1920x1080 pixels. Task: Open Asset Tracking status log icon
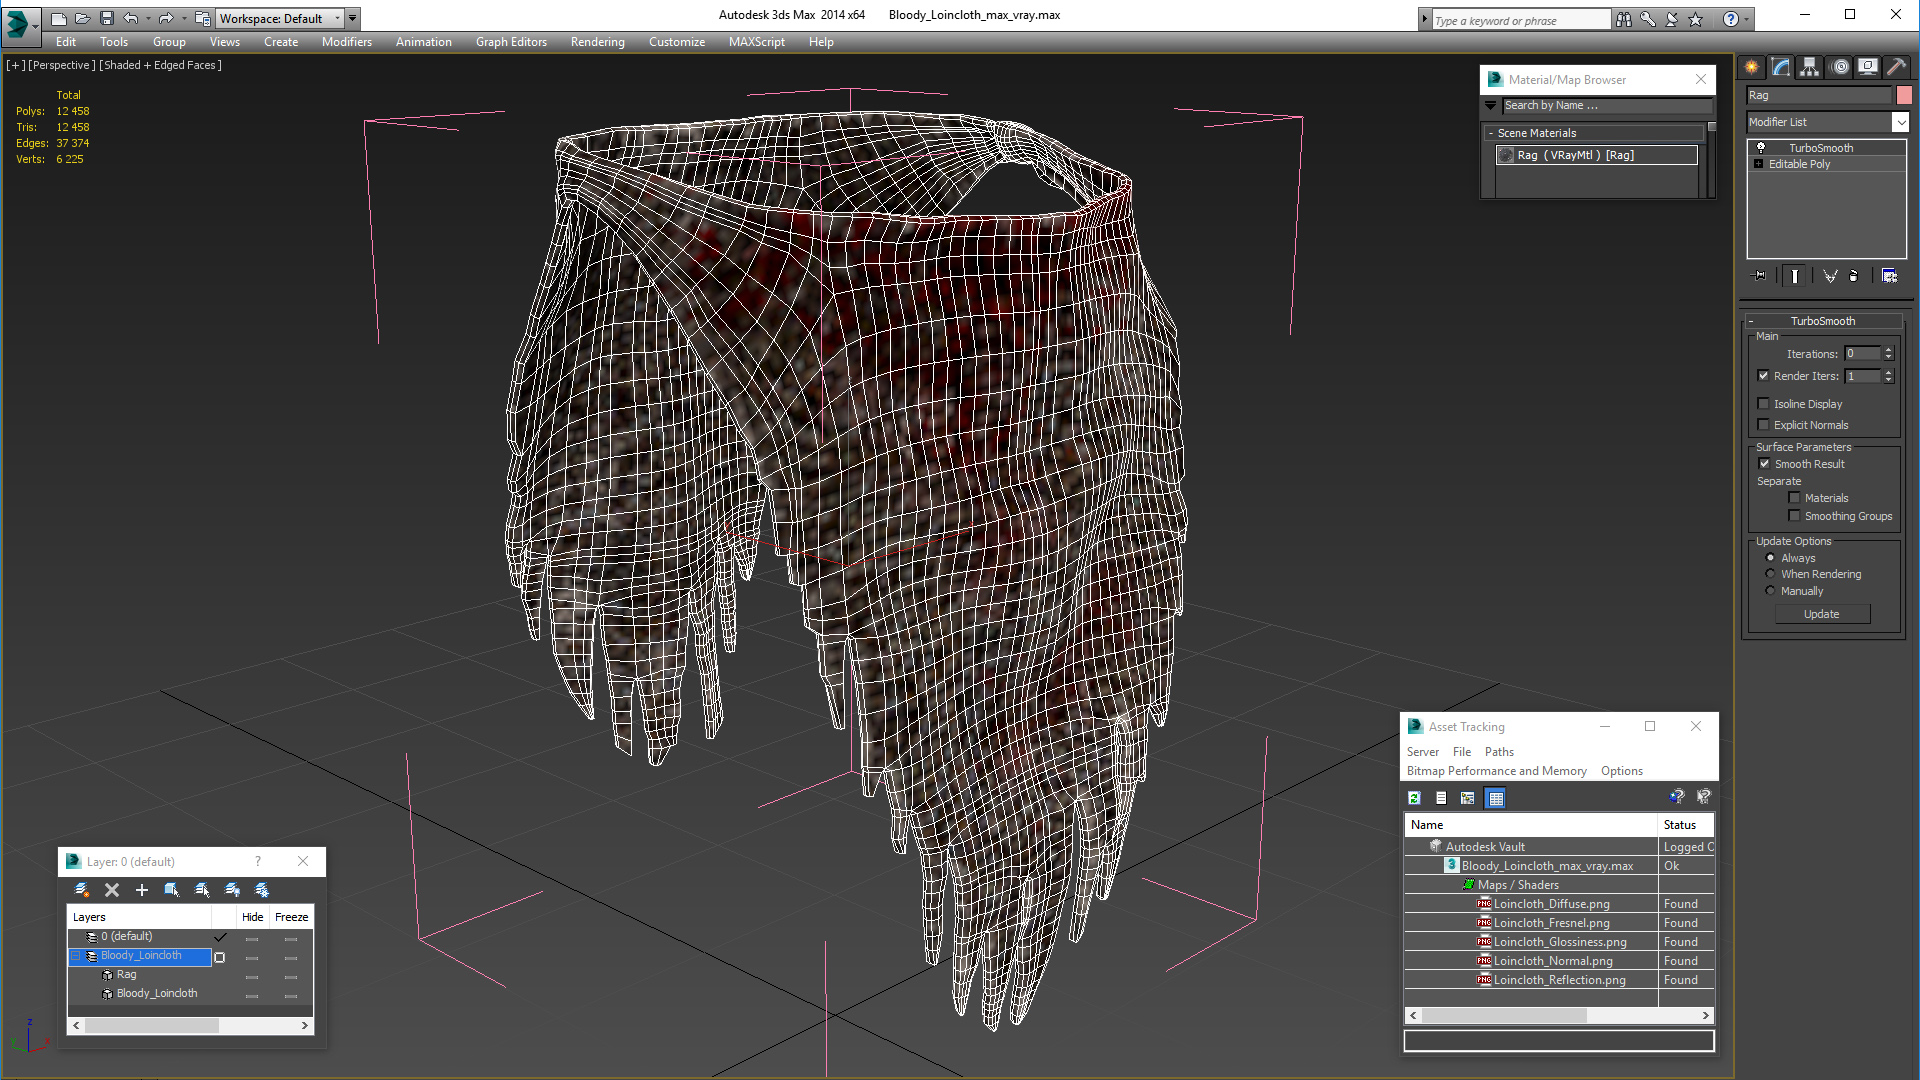1441,798
